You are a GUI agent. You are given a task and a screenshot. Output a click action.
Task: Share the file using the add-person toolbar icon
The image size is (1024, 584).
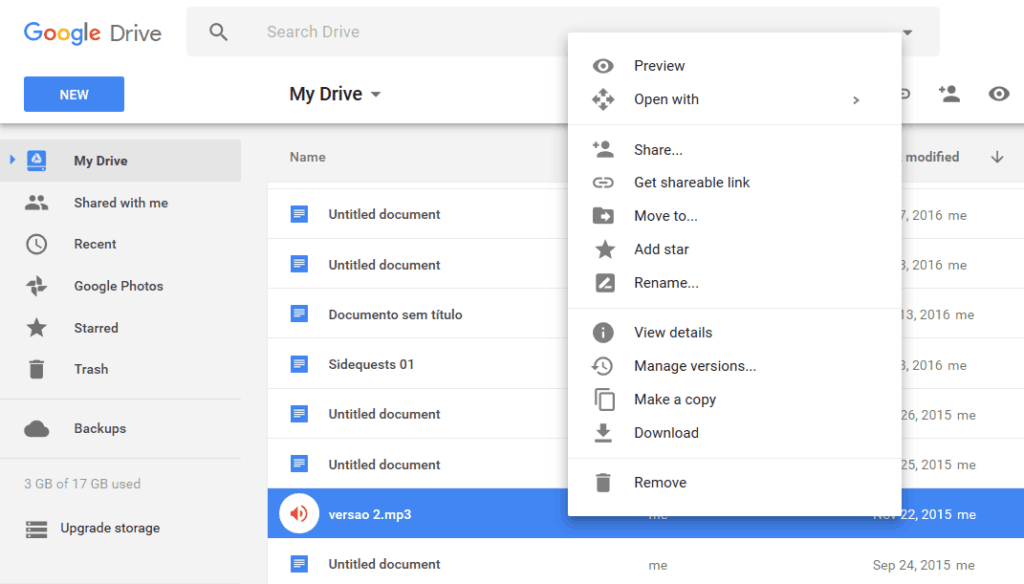coord(949,93)
